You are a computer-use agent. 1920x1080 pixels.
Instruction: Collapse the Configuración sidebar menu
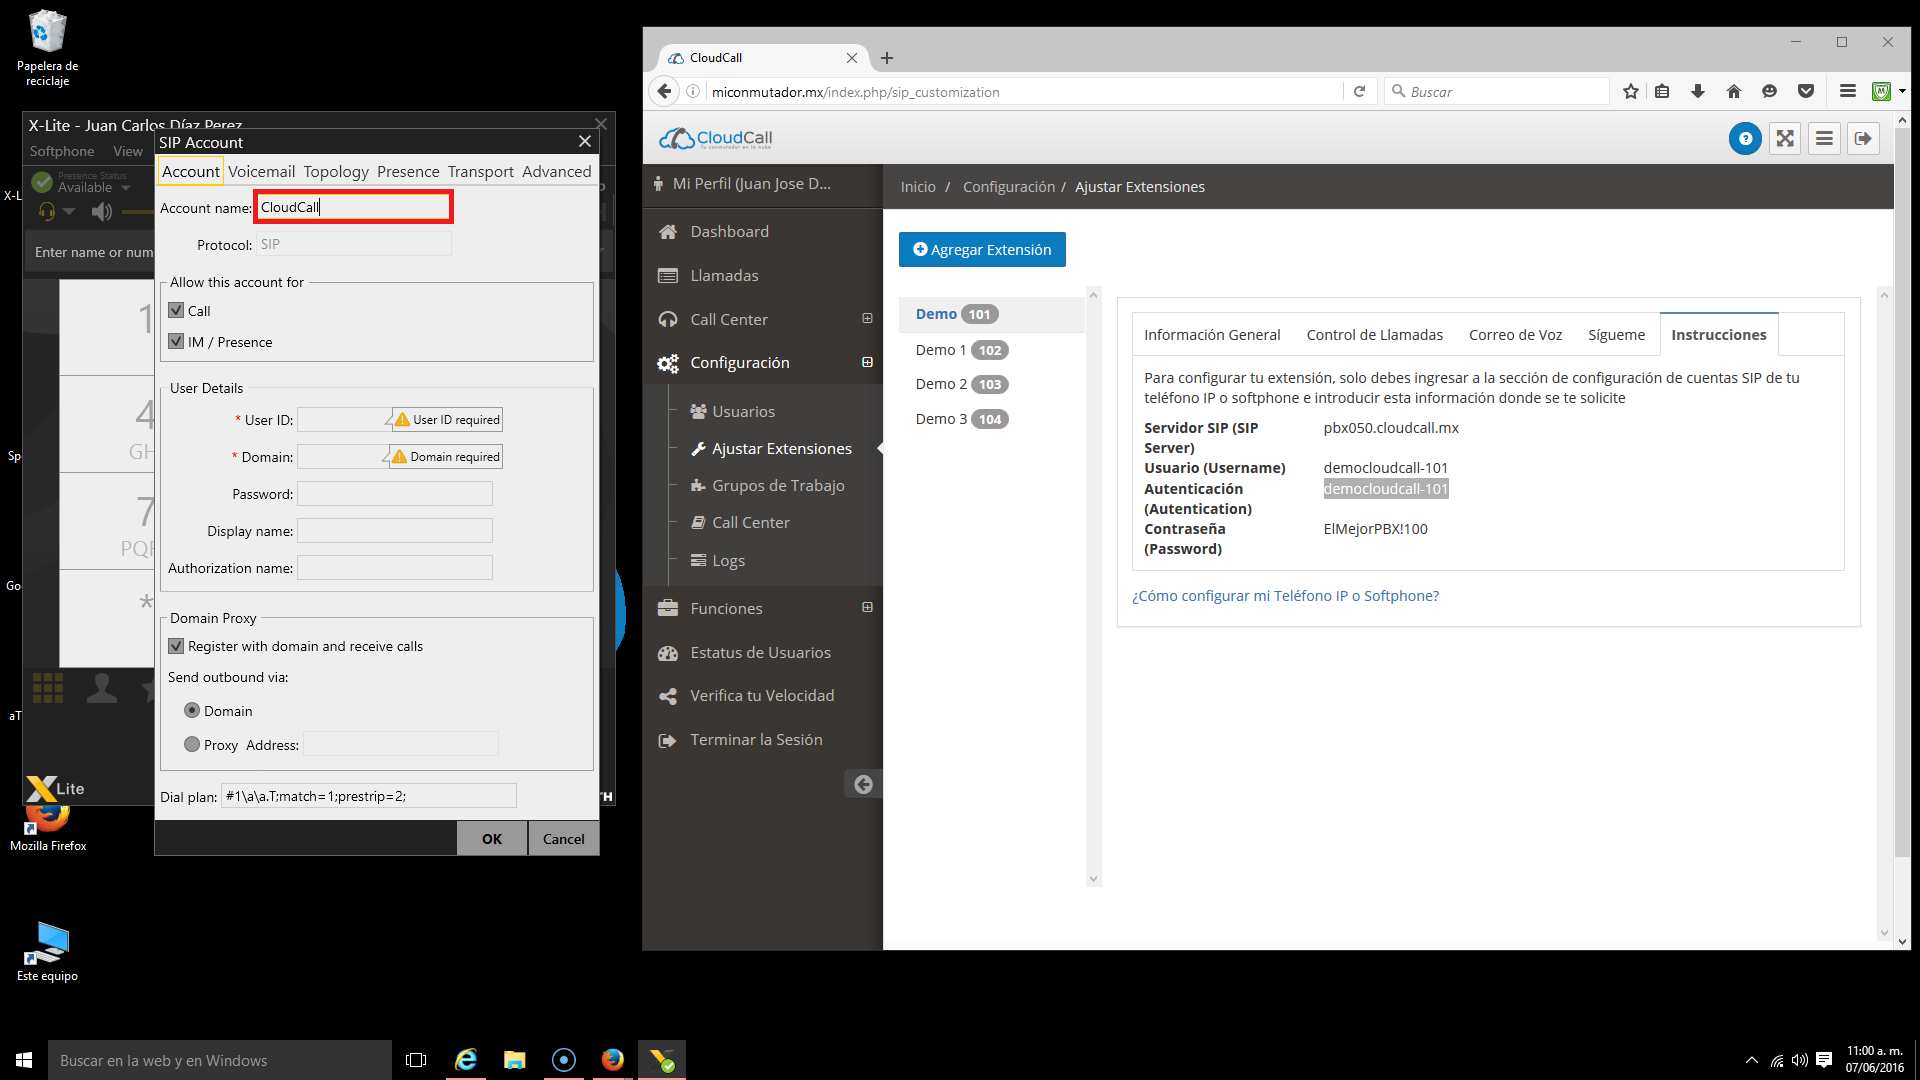tap(867, 362)
